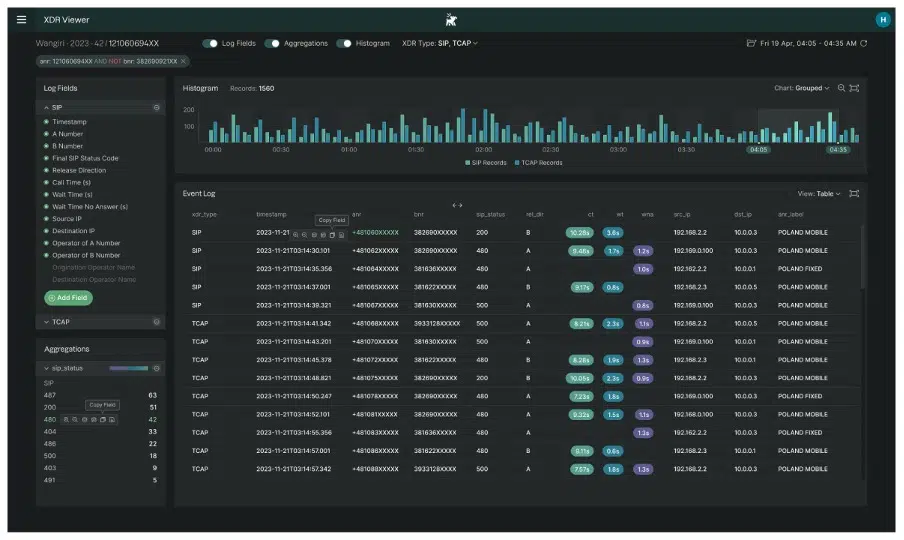Click the 3.6s wait time badge

(x=612, y=233)
